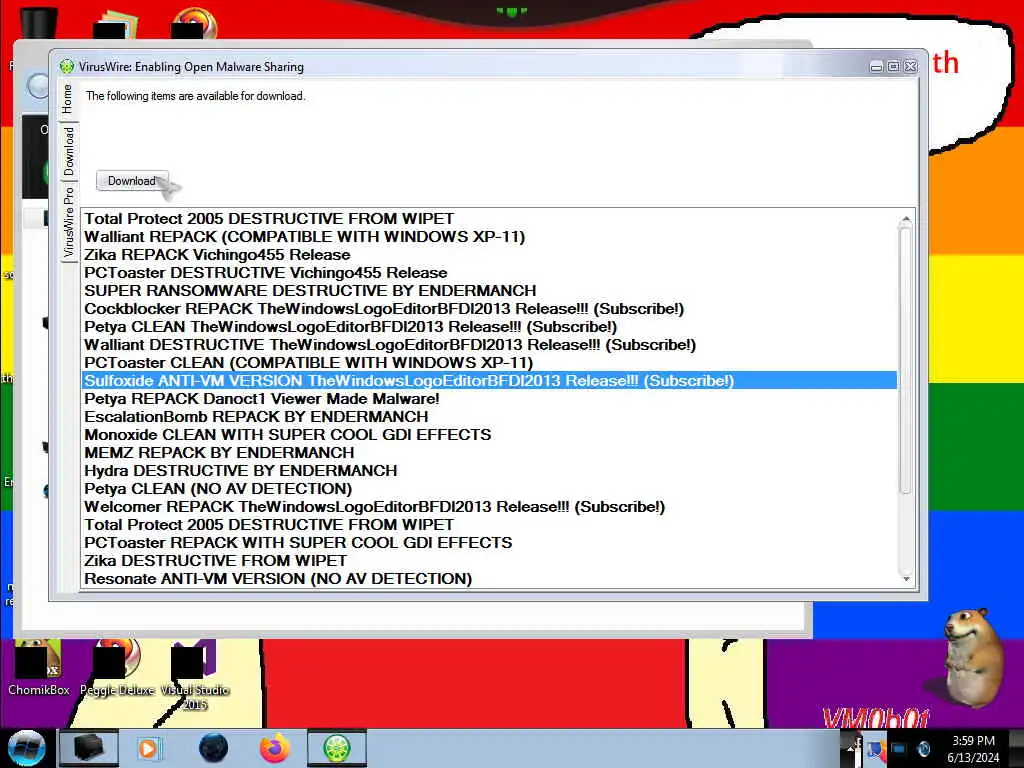The height and width of the screenshot is (768, 1024).
Task: Switch to the VirusWire Pro tab
Action: pos(68,222)
